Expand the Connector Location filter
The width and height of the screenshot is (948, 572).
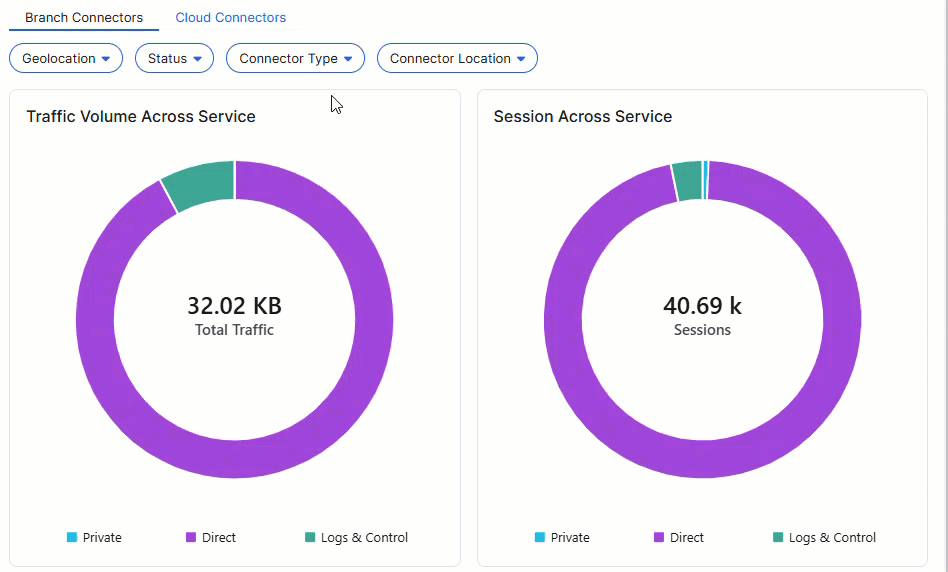(x=457, y=59)
